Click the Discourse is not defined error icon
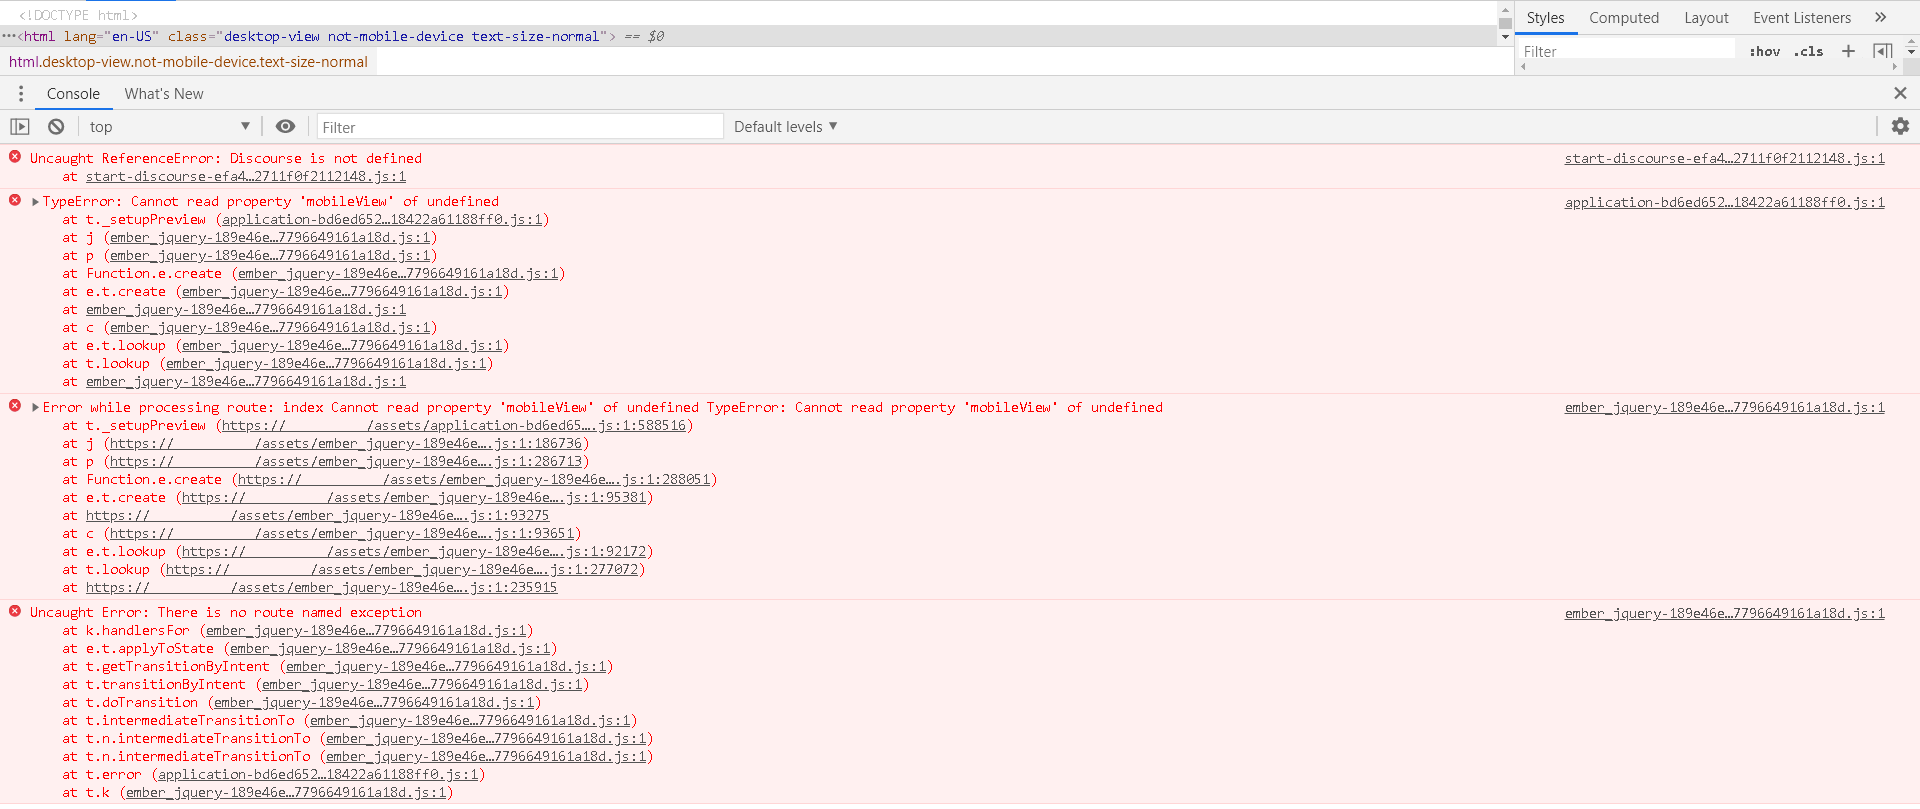This screenshot has height=809, width=1920. pos(15,157)
